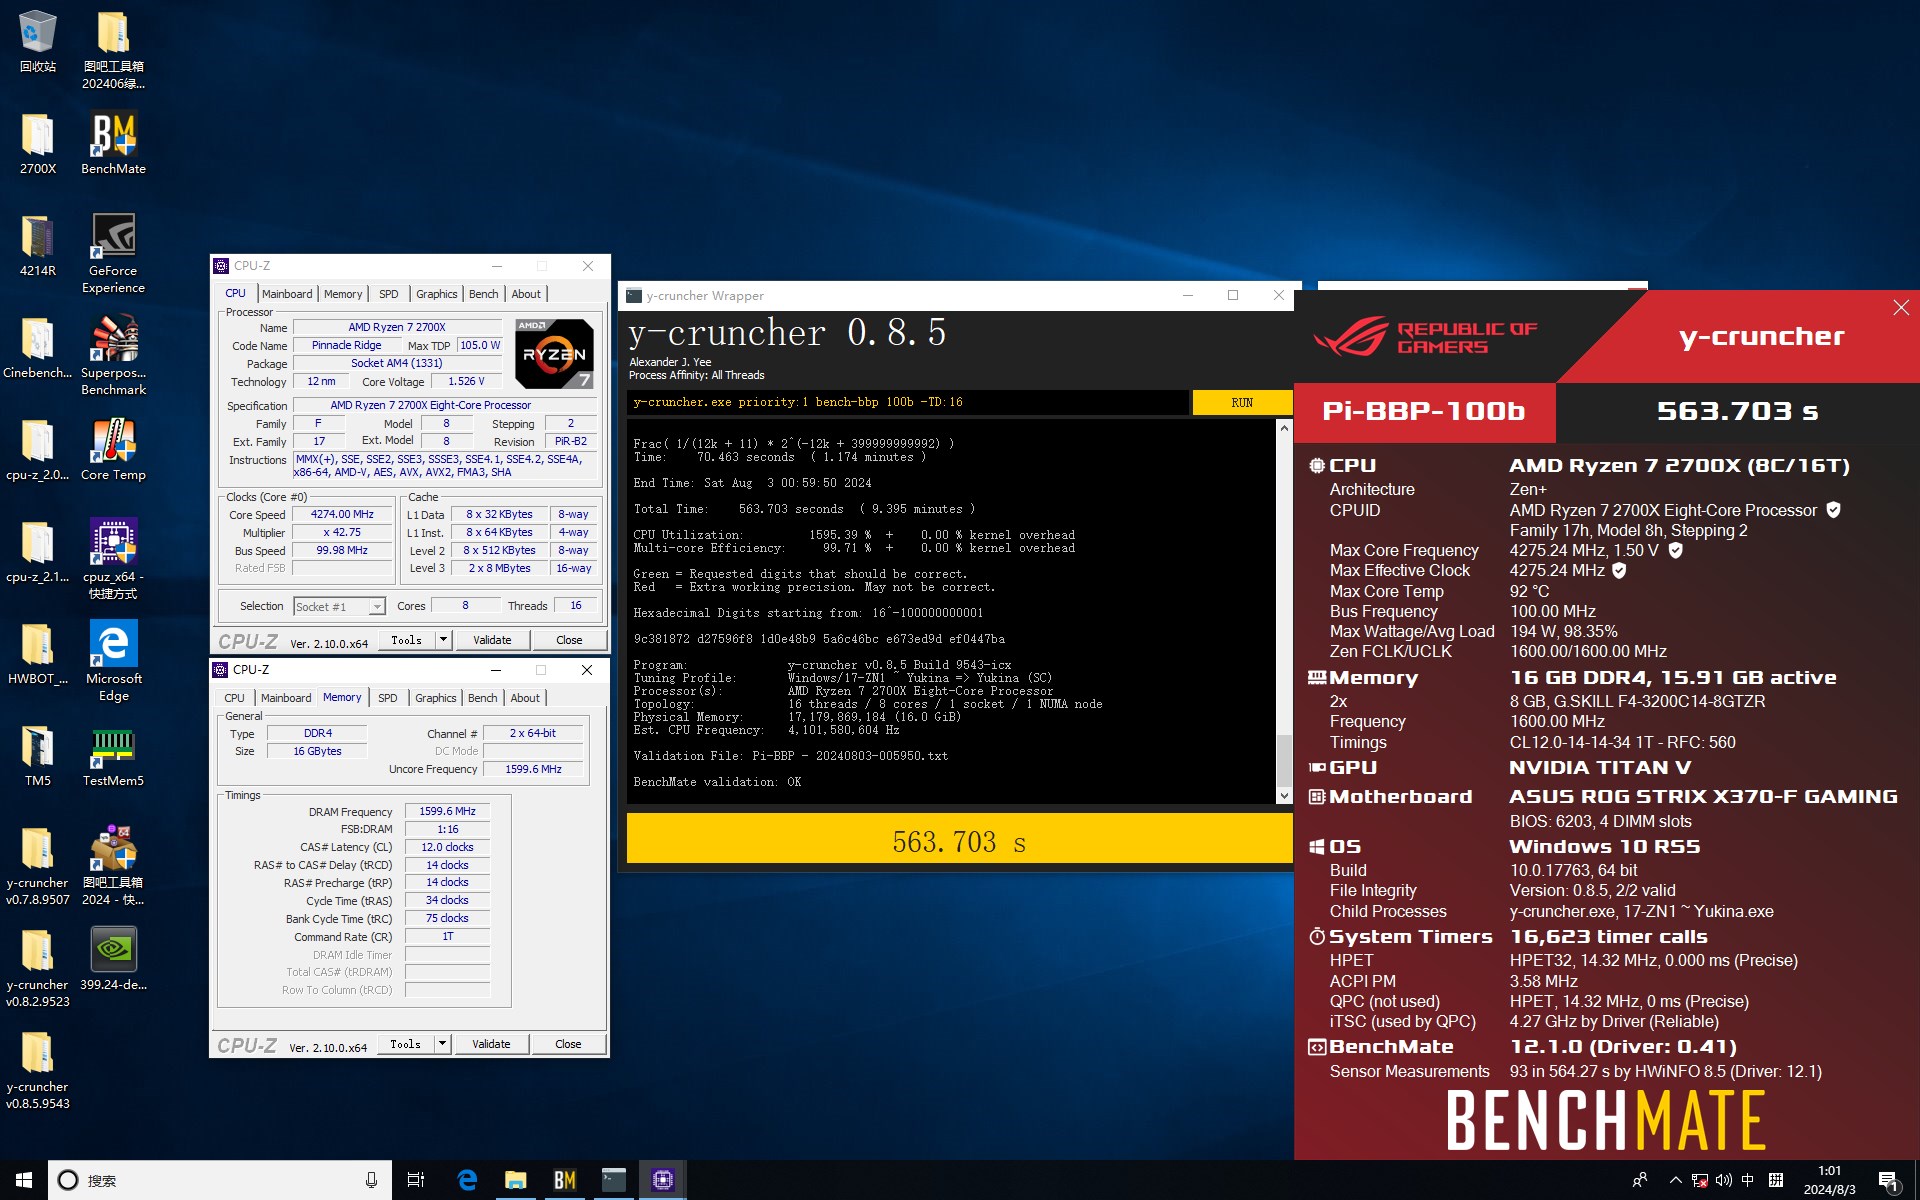Image resolution: width=1920 pixels, height=1200 pixels.
Task: Switch to Memory tab in upper CPU-Z
Action: click(x=343, y=294)
